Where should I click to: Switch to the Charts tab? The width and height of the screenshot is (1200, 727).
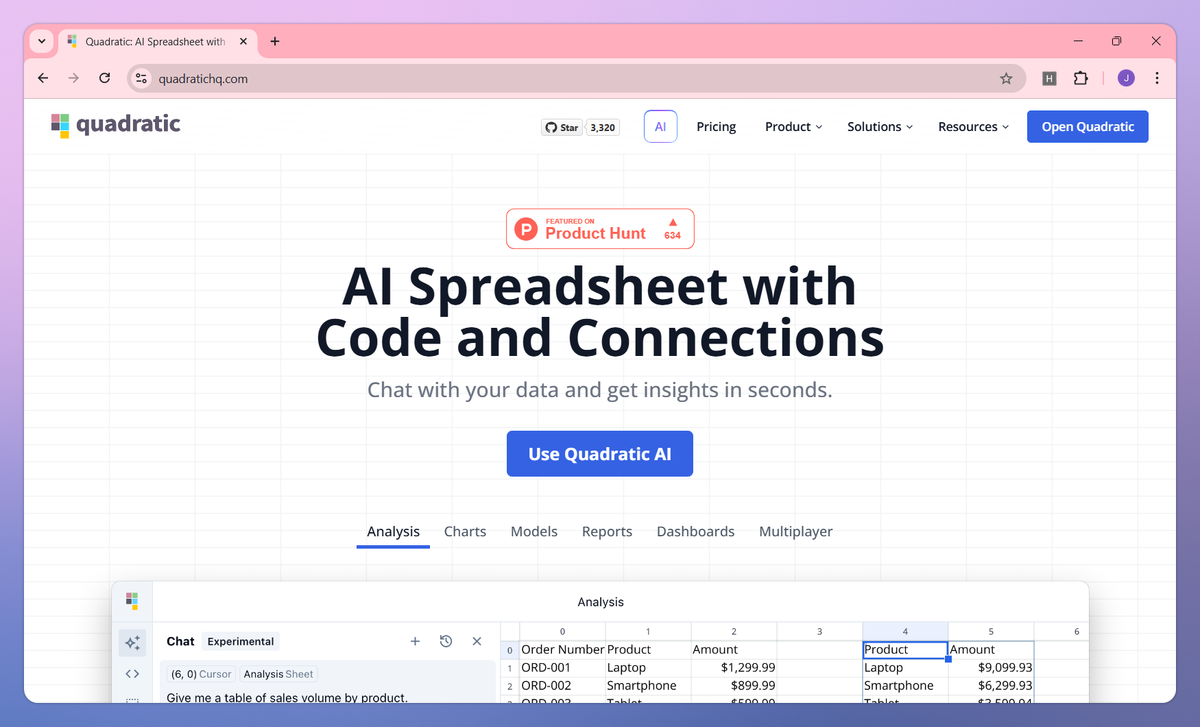[x=465, y=531]
